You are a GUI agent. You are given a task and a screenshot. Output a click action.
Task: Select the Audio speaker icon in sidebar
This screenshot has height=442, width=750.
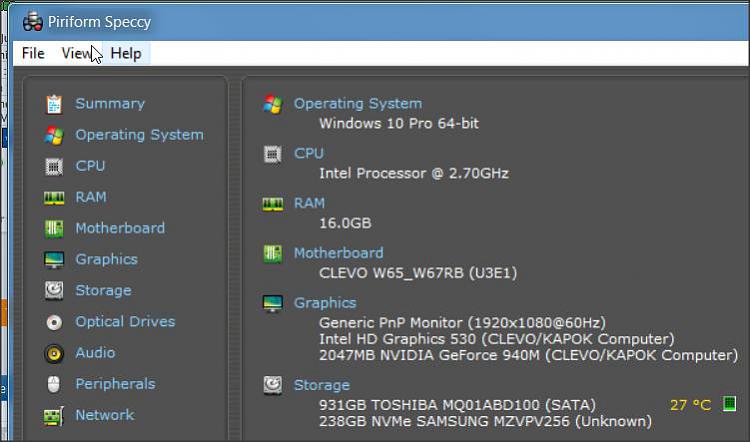[54, 354]
